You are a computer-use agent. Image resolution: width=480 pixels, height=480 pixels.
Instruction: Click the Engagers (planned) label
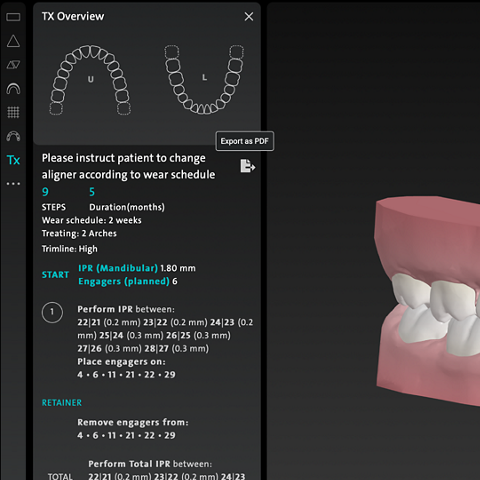click(124, 281)
